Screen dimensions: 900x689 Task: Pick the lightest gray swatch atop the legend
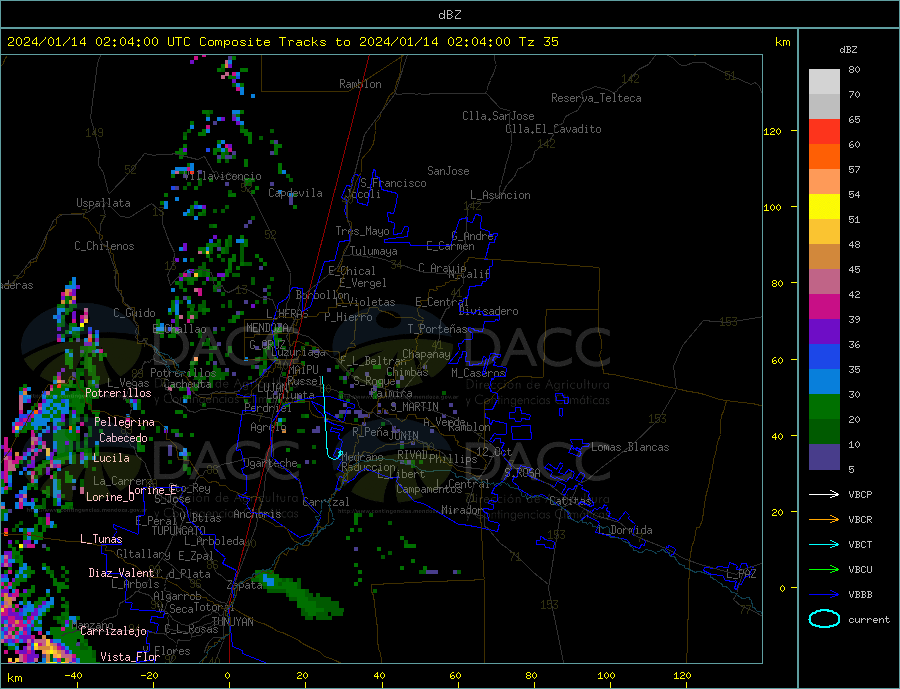[x=824, y=82]
